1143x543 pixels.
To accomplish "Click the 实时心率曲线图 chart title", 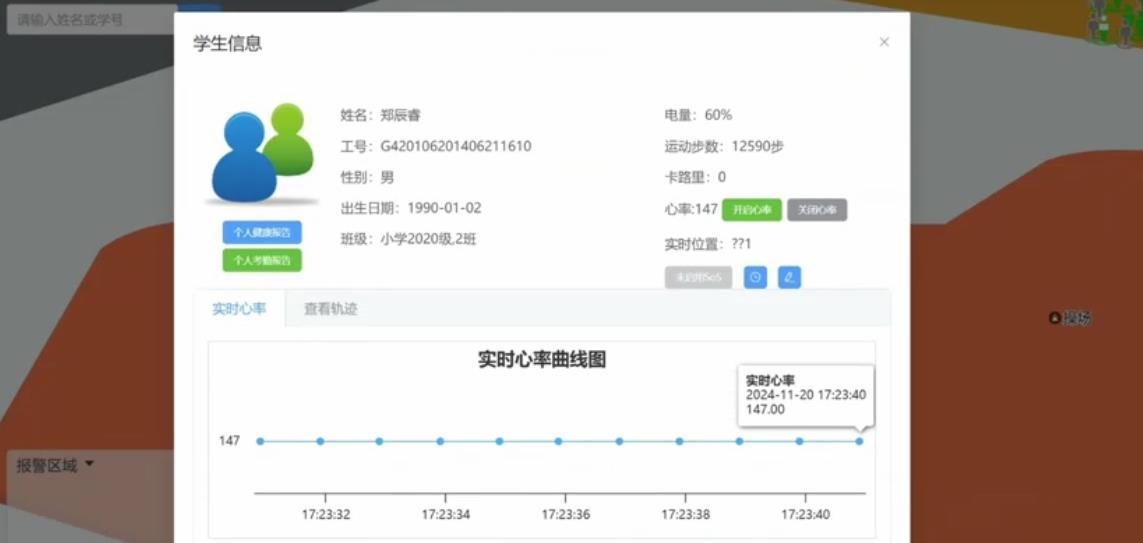I will [542, 360].
